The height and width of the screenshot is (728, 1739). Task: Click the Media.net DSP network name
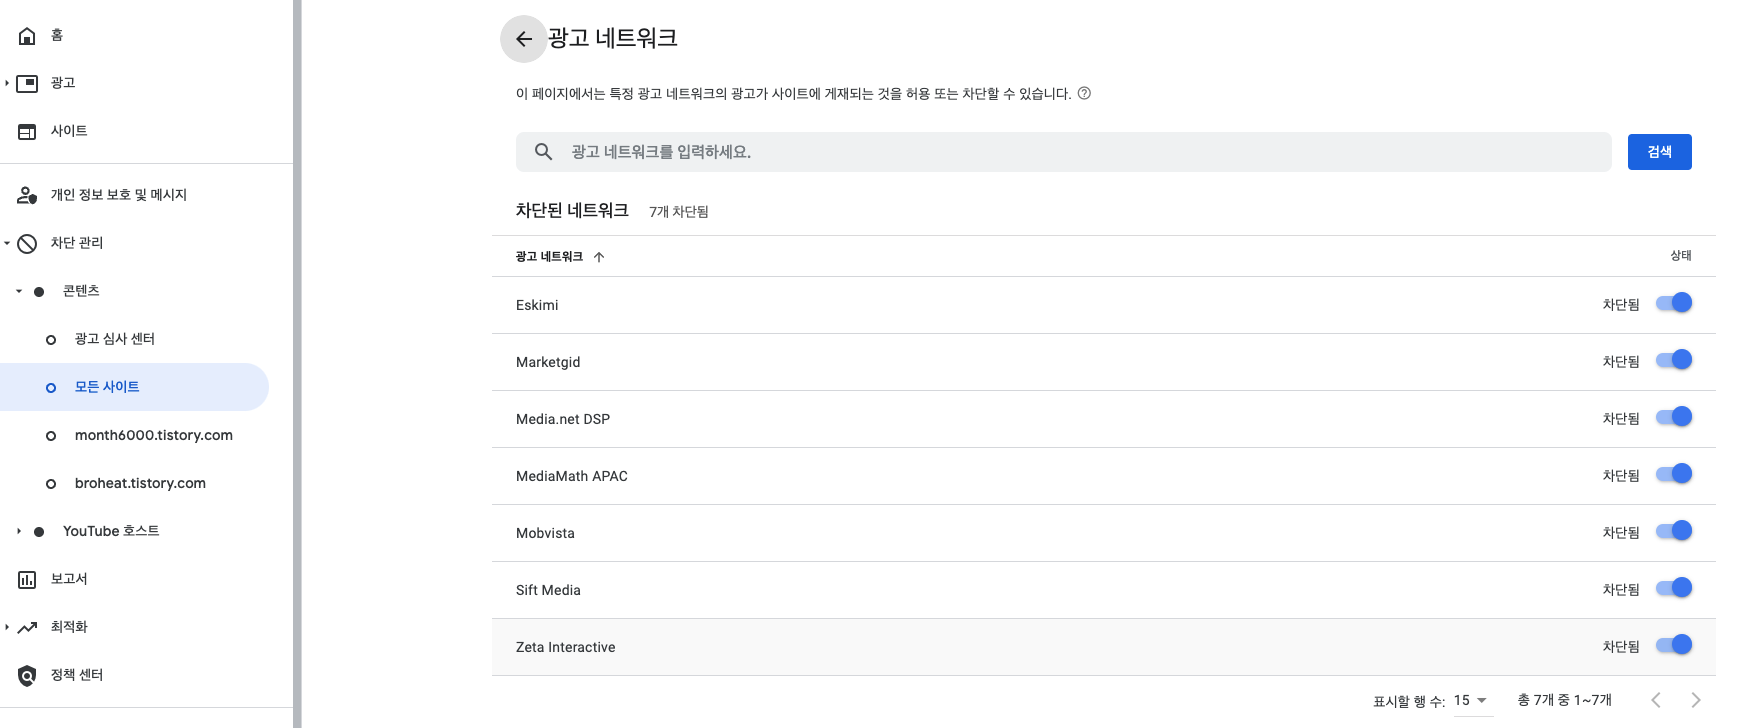(563, 419)
